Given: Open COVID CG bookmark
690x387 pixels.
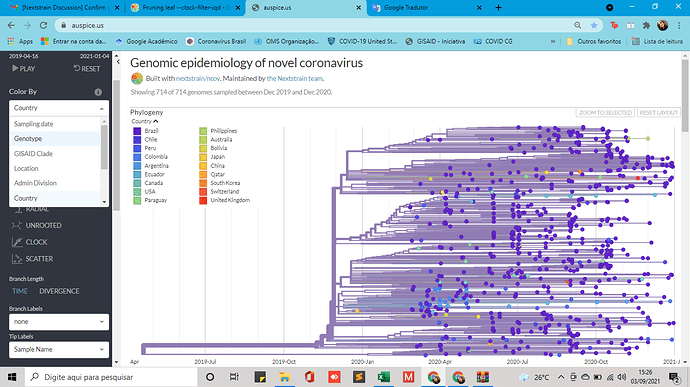Looking at the screenshot, I should point(493,41).
